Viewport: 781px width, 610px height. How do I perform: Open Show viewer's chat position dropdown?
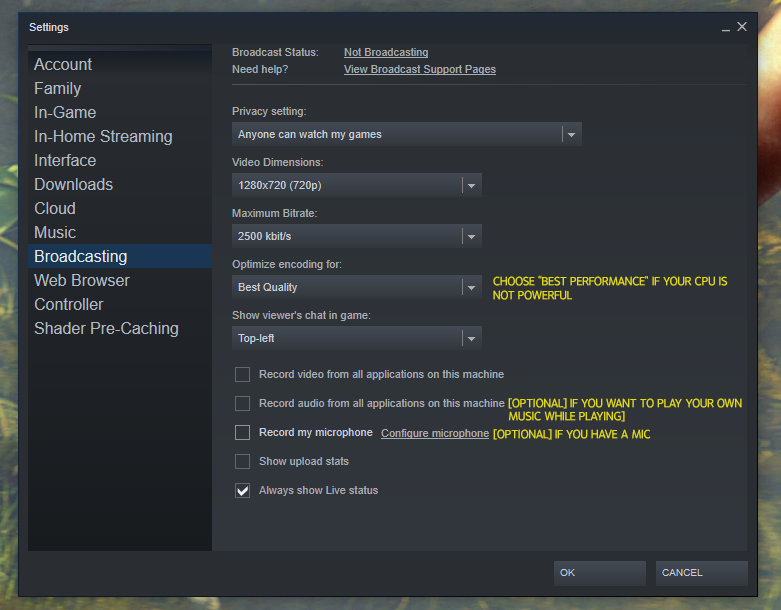pos(357,338)
